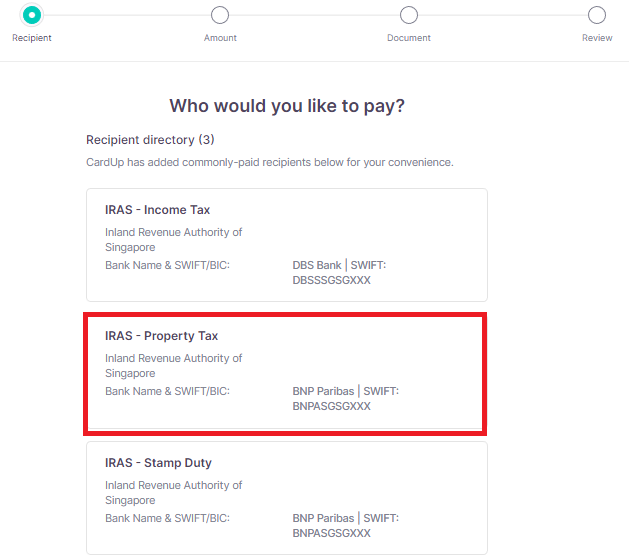Click the Recipient step label
630x559 pixels.
pyautogui.click(x=32, y=38)
